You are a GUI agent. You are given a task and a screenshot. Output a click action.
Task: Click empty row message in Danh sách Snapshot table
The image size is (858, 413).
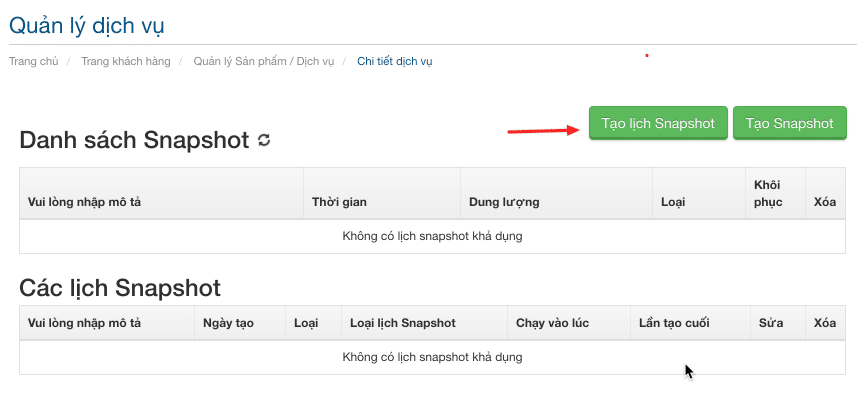(x=432, y=237)
